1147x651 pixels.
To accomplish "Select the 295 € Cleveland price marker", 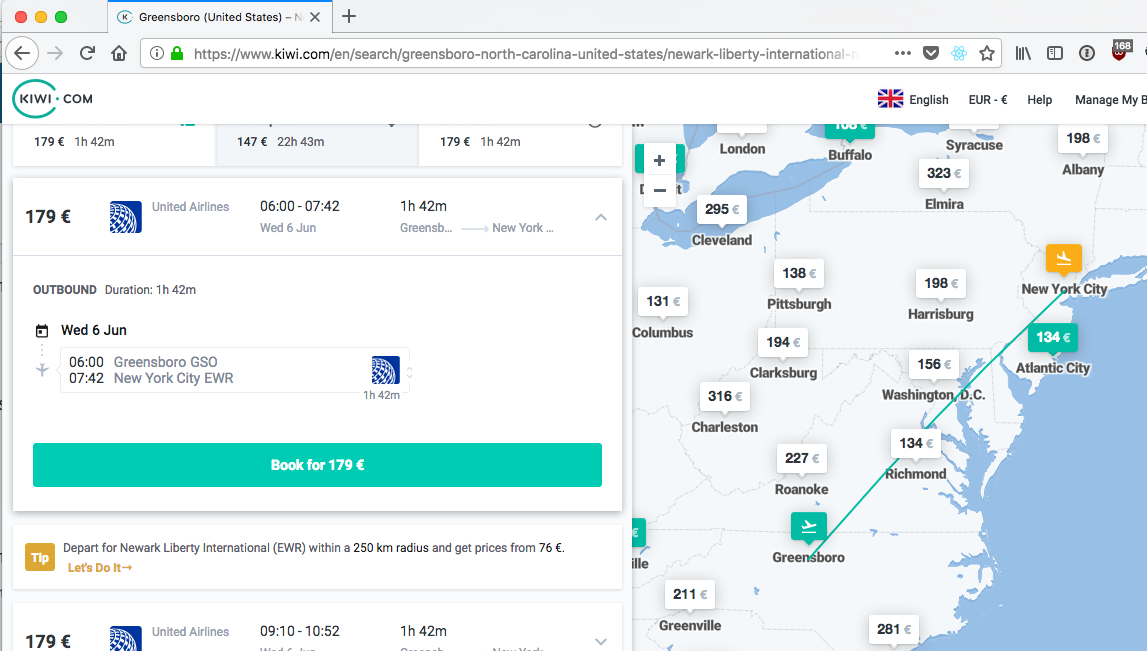I will tap(721, 209).
